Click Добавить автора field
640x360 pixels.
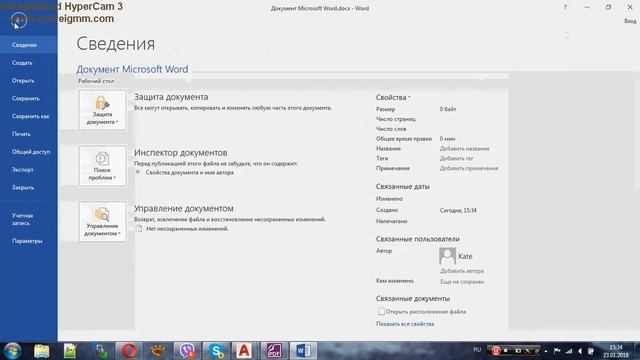tap(462, 271)
